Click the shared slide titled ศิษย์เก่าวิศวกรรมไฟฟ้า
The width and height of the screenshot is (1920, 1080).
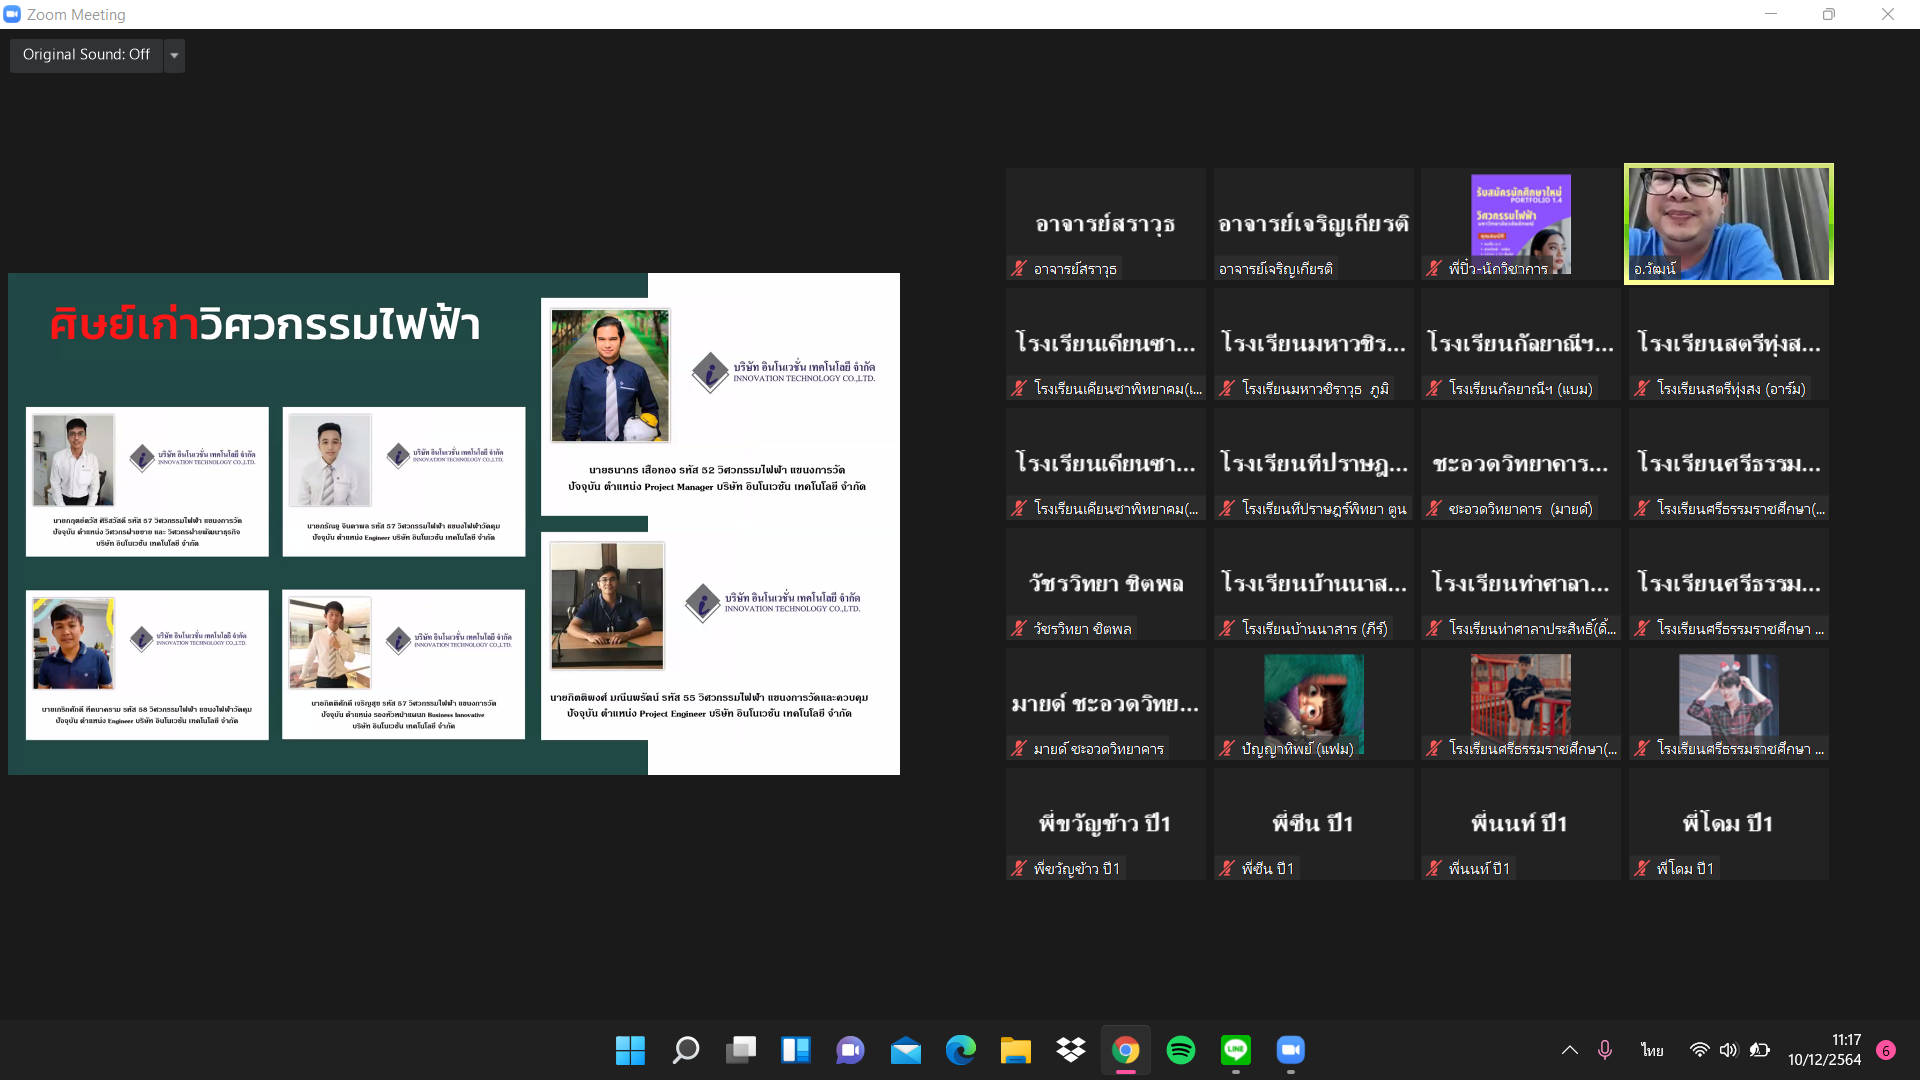click(454, 523)
